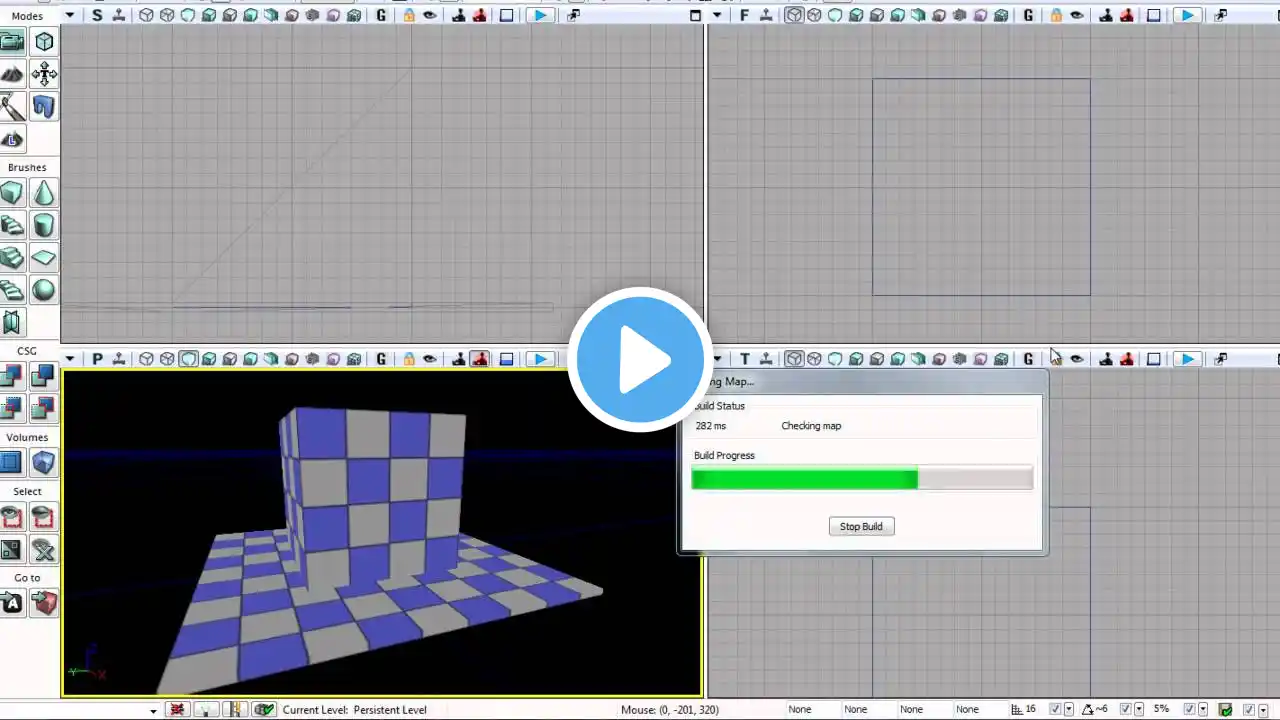Toggle lock selected actors in perspective viewport
This screenshot has width=1280, height=720.
click(409, 359)
